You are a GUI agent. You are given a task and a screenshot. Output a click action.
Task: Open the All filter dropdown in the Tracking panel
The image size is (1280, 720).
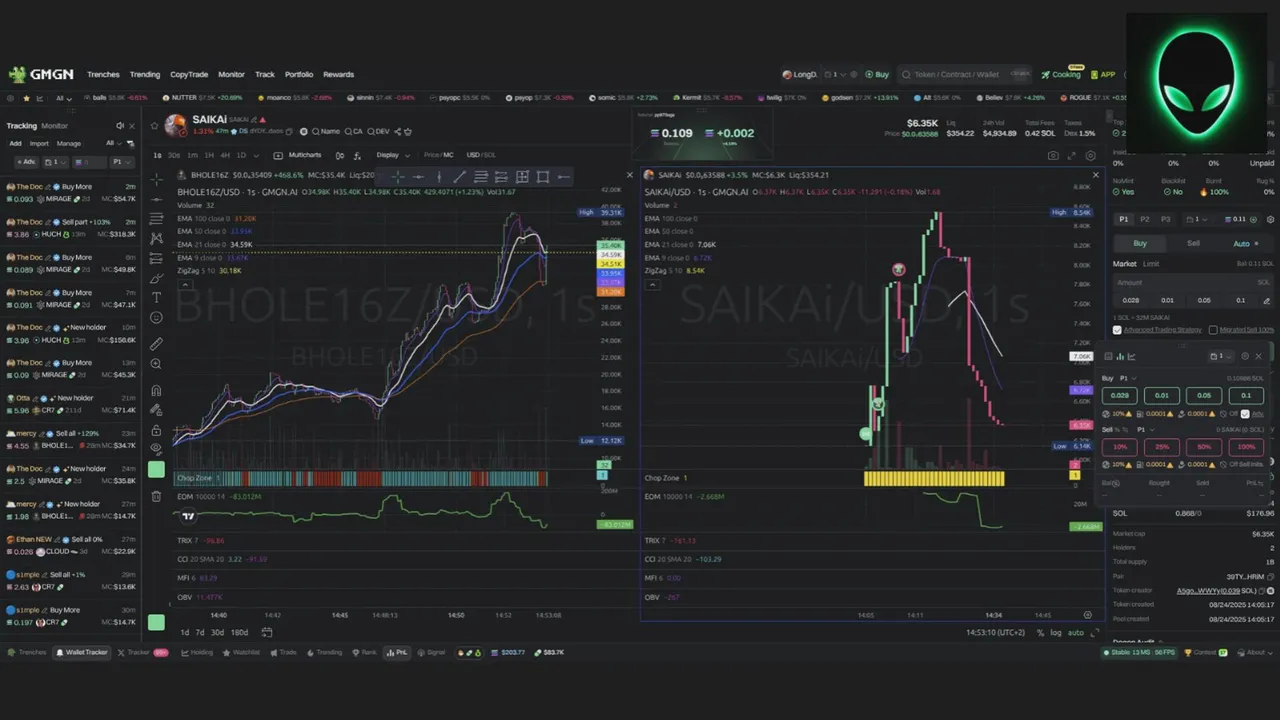tap(113, 143)
